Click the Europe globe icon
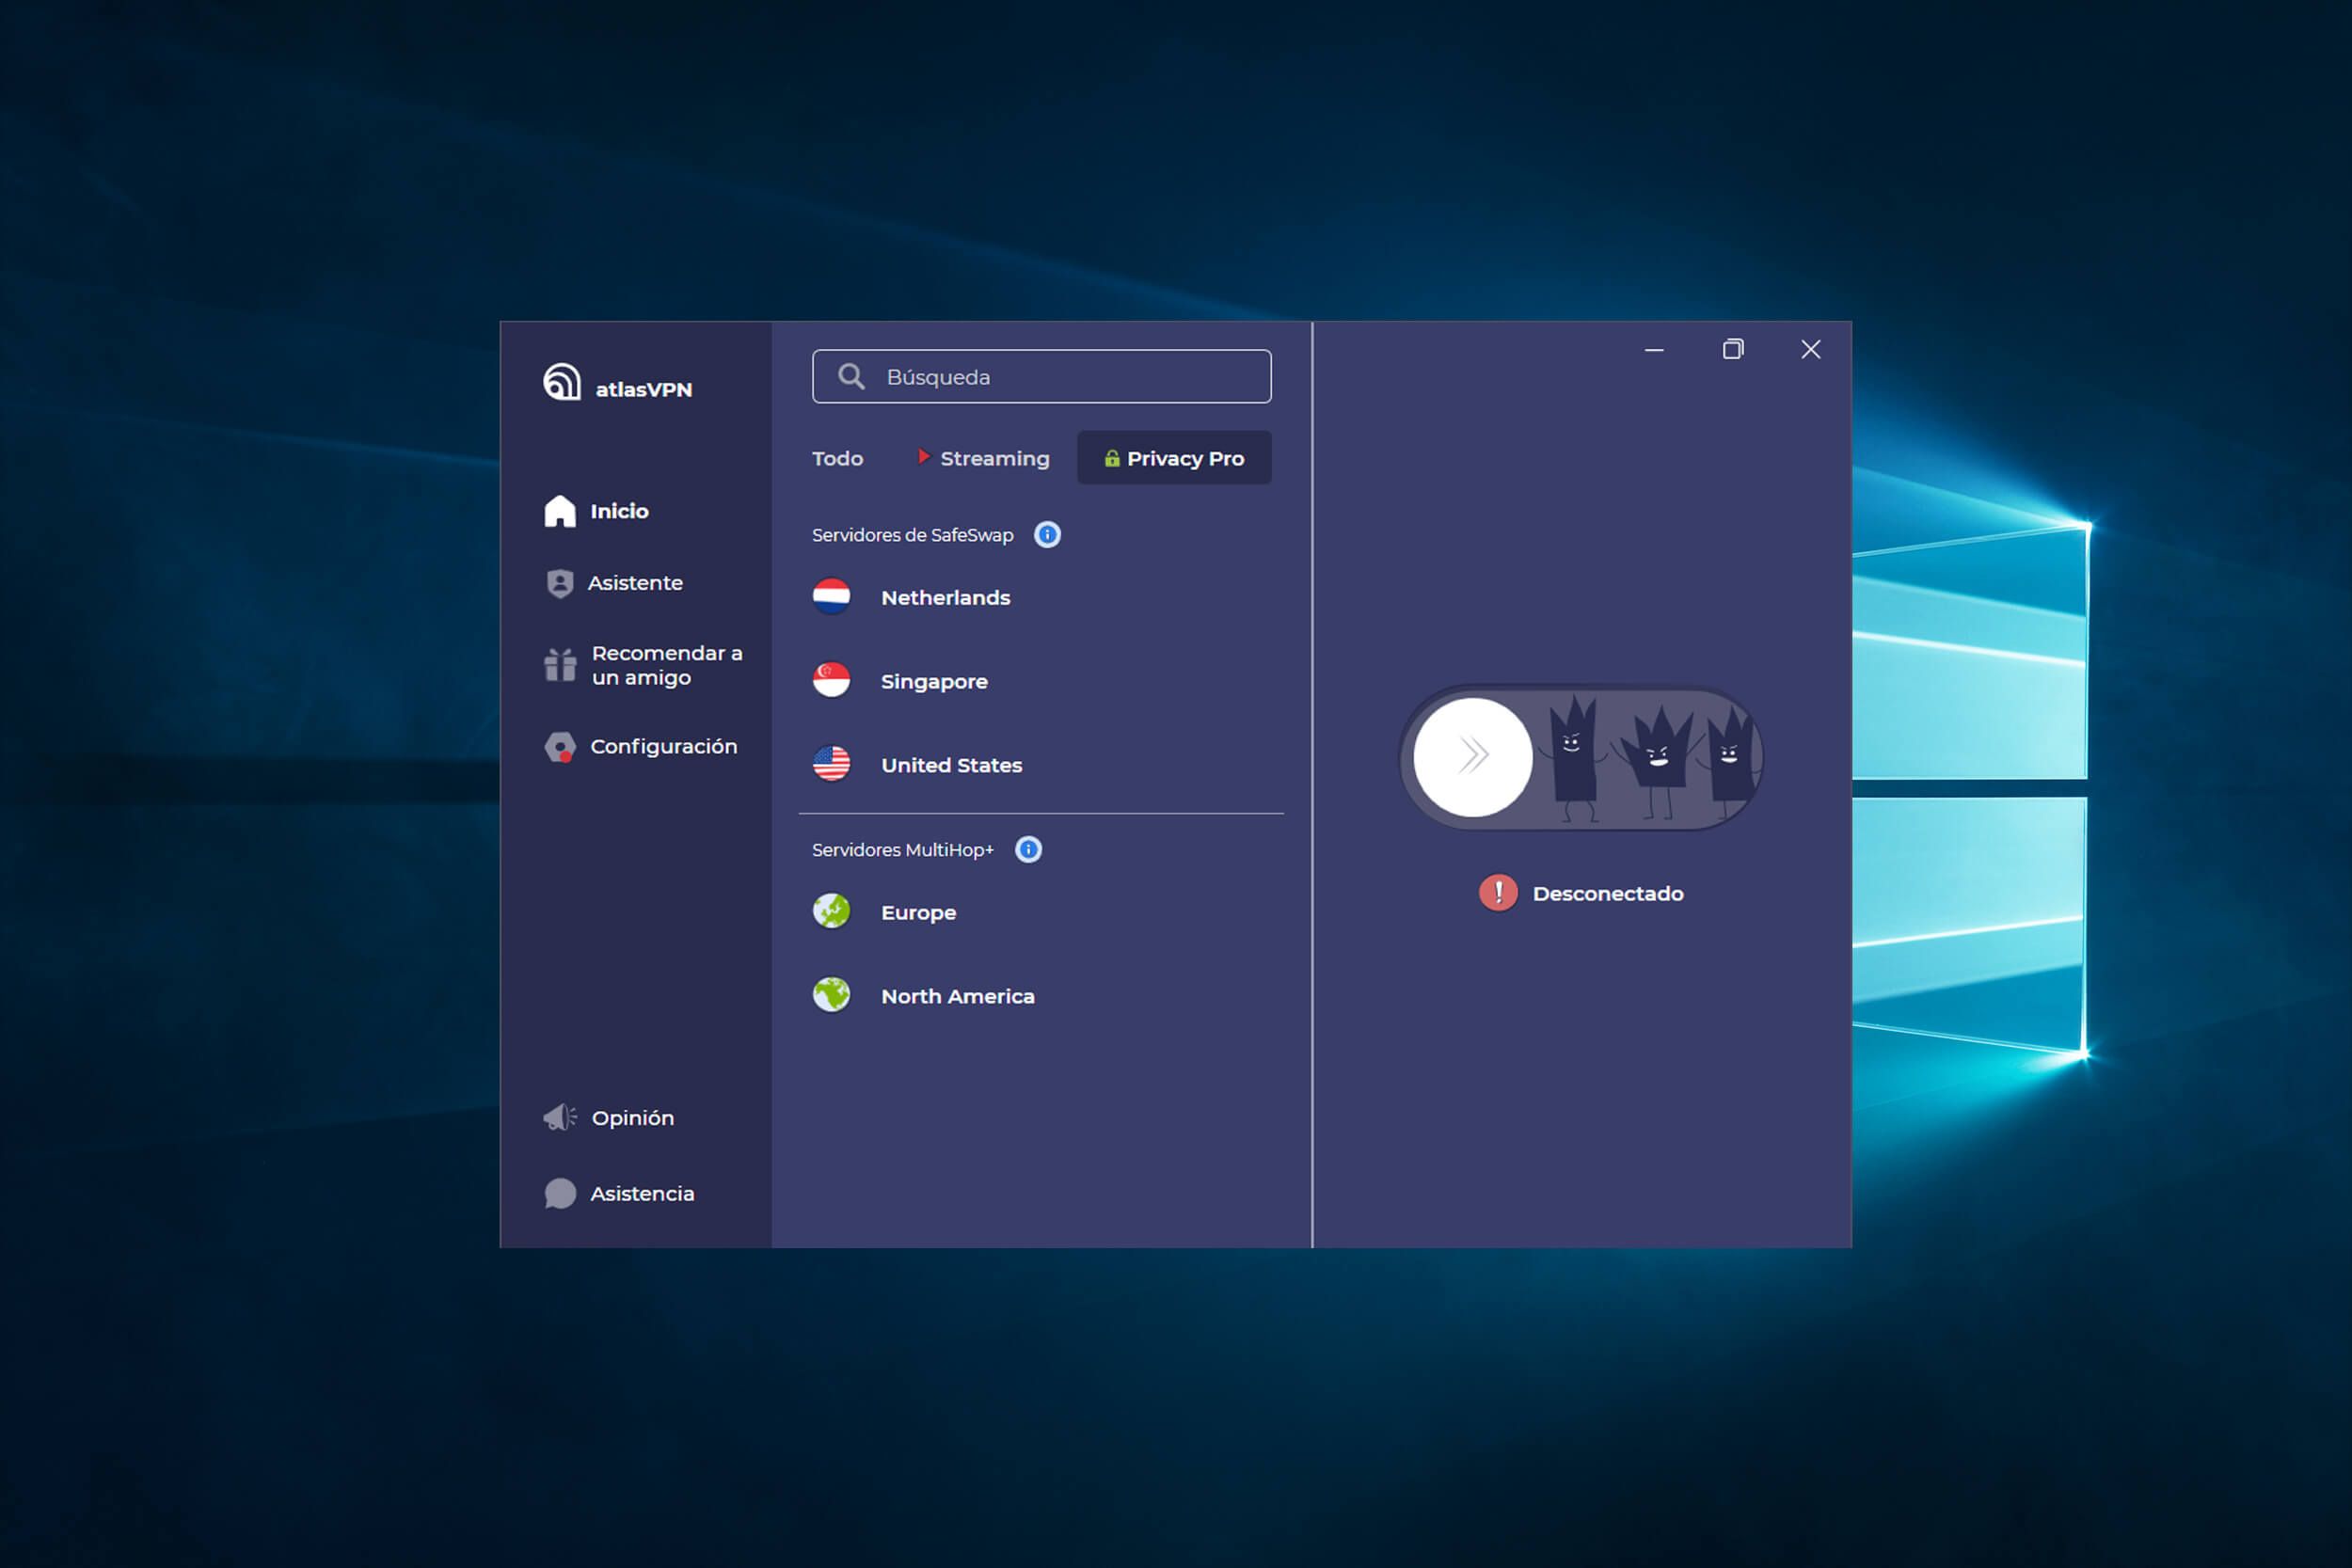The width and height of the screenshot is (2352, 1568). pyautogui.click(x=831, y=912)
